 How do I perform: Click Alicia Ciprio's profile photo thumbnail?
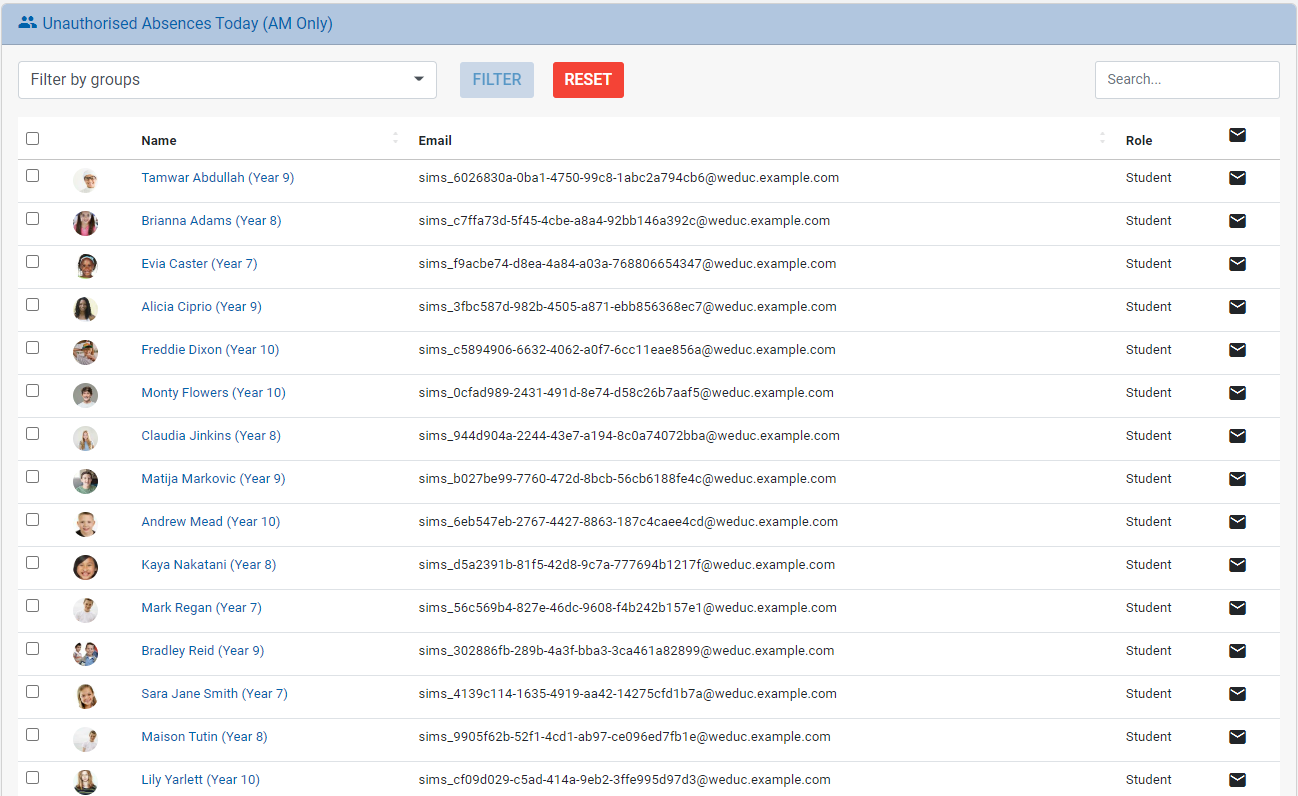coord(86,308)
